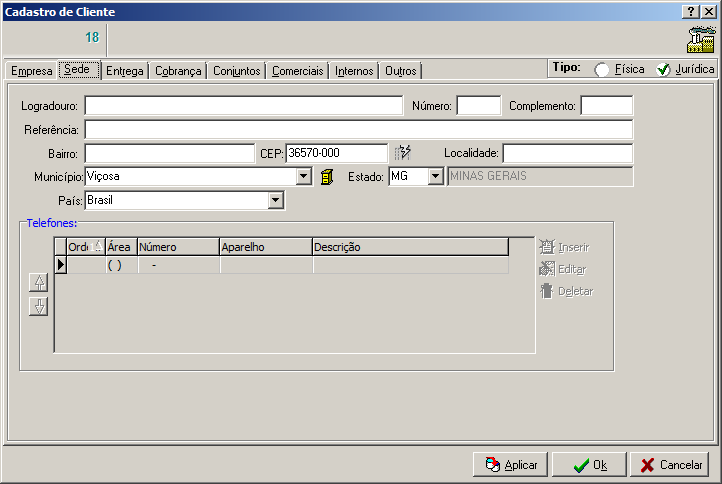Open the Município dropdown
The height and width of the screenshot is (484, 722).
(x=304, y=177)
